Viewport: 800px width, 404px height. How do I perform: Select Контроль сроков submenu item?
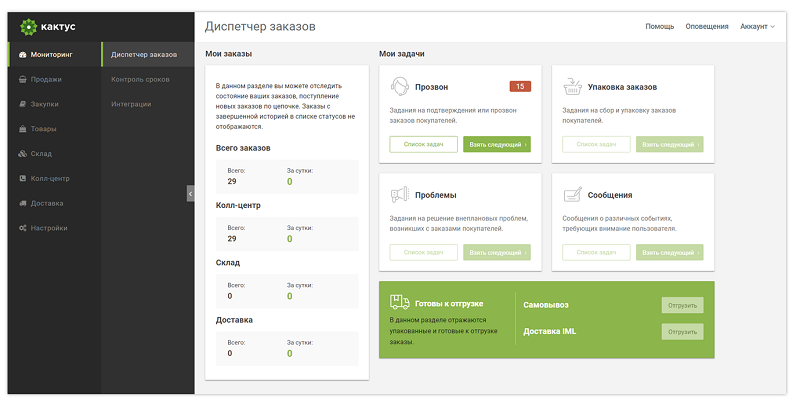[144, 79]
